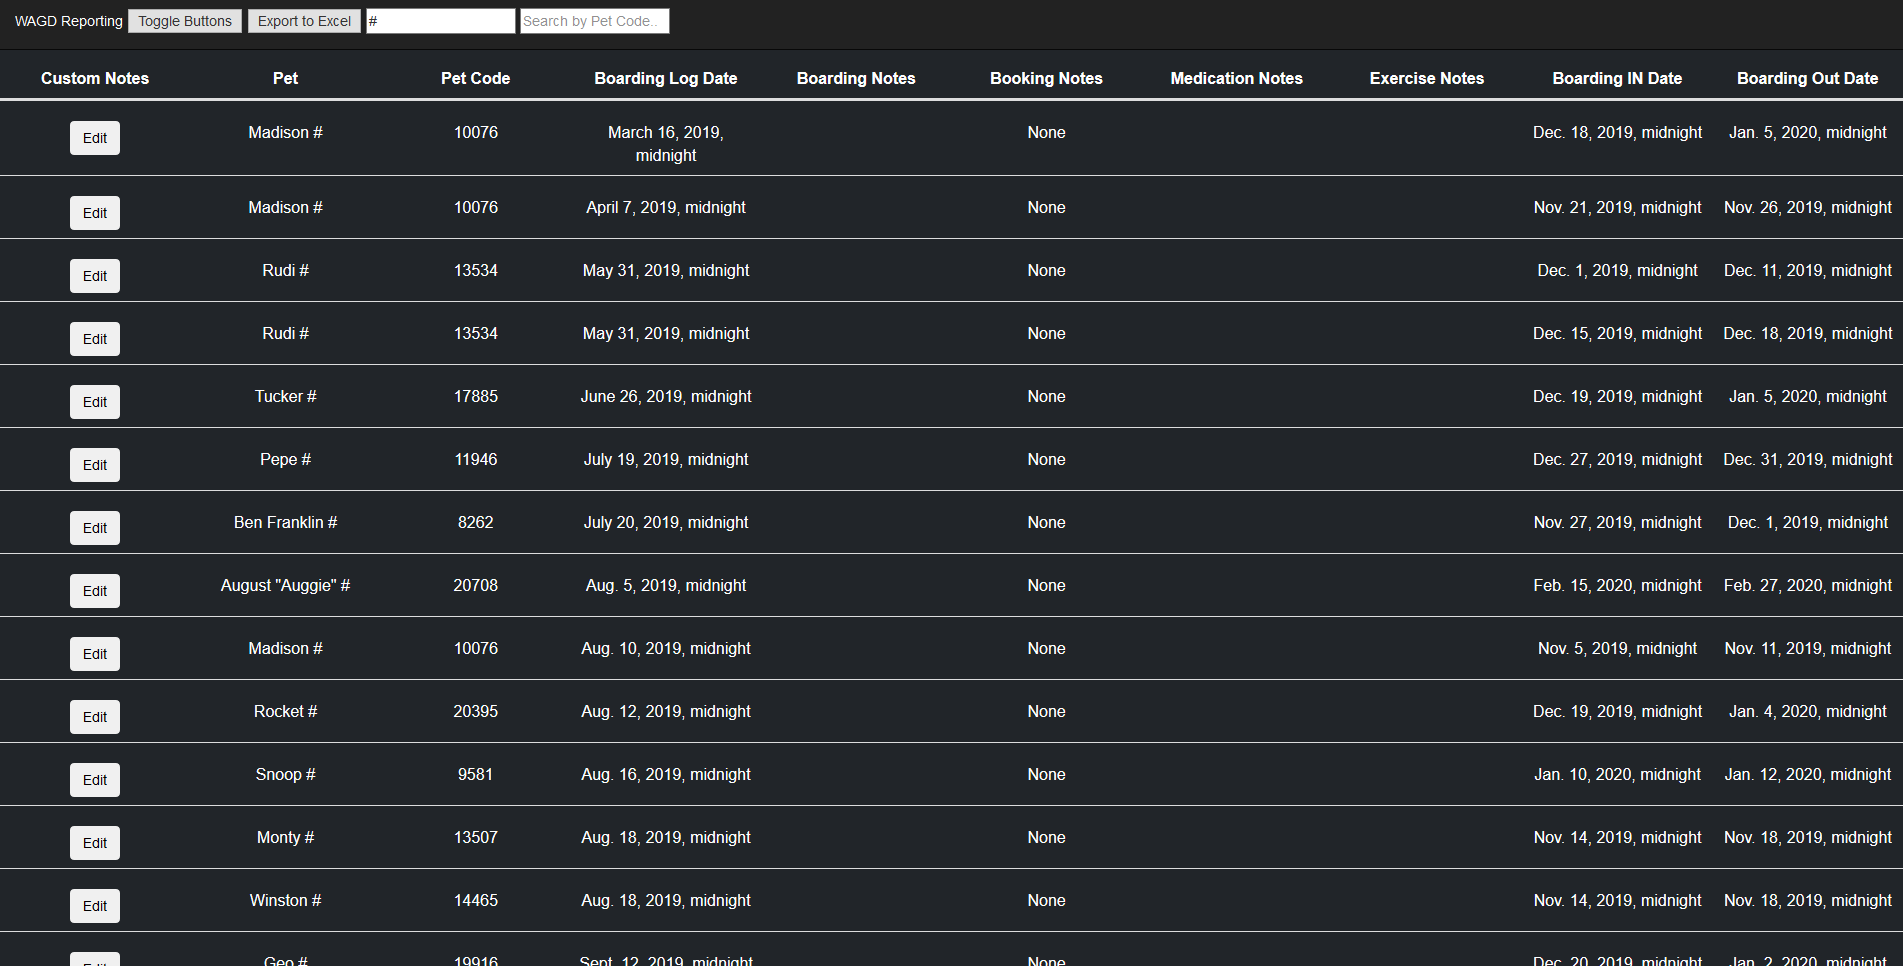The width and height of the screenshot is (1903, 966).
Task: Focus the # input field
Action: tap(441, 21)
